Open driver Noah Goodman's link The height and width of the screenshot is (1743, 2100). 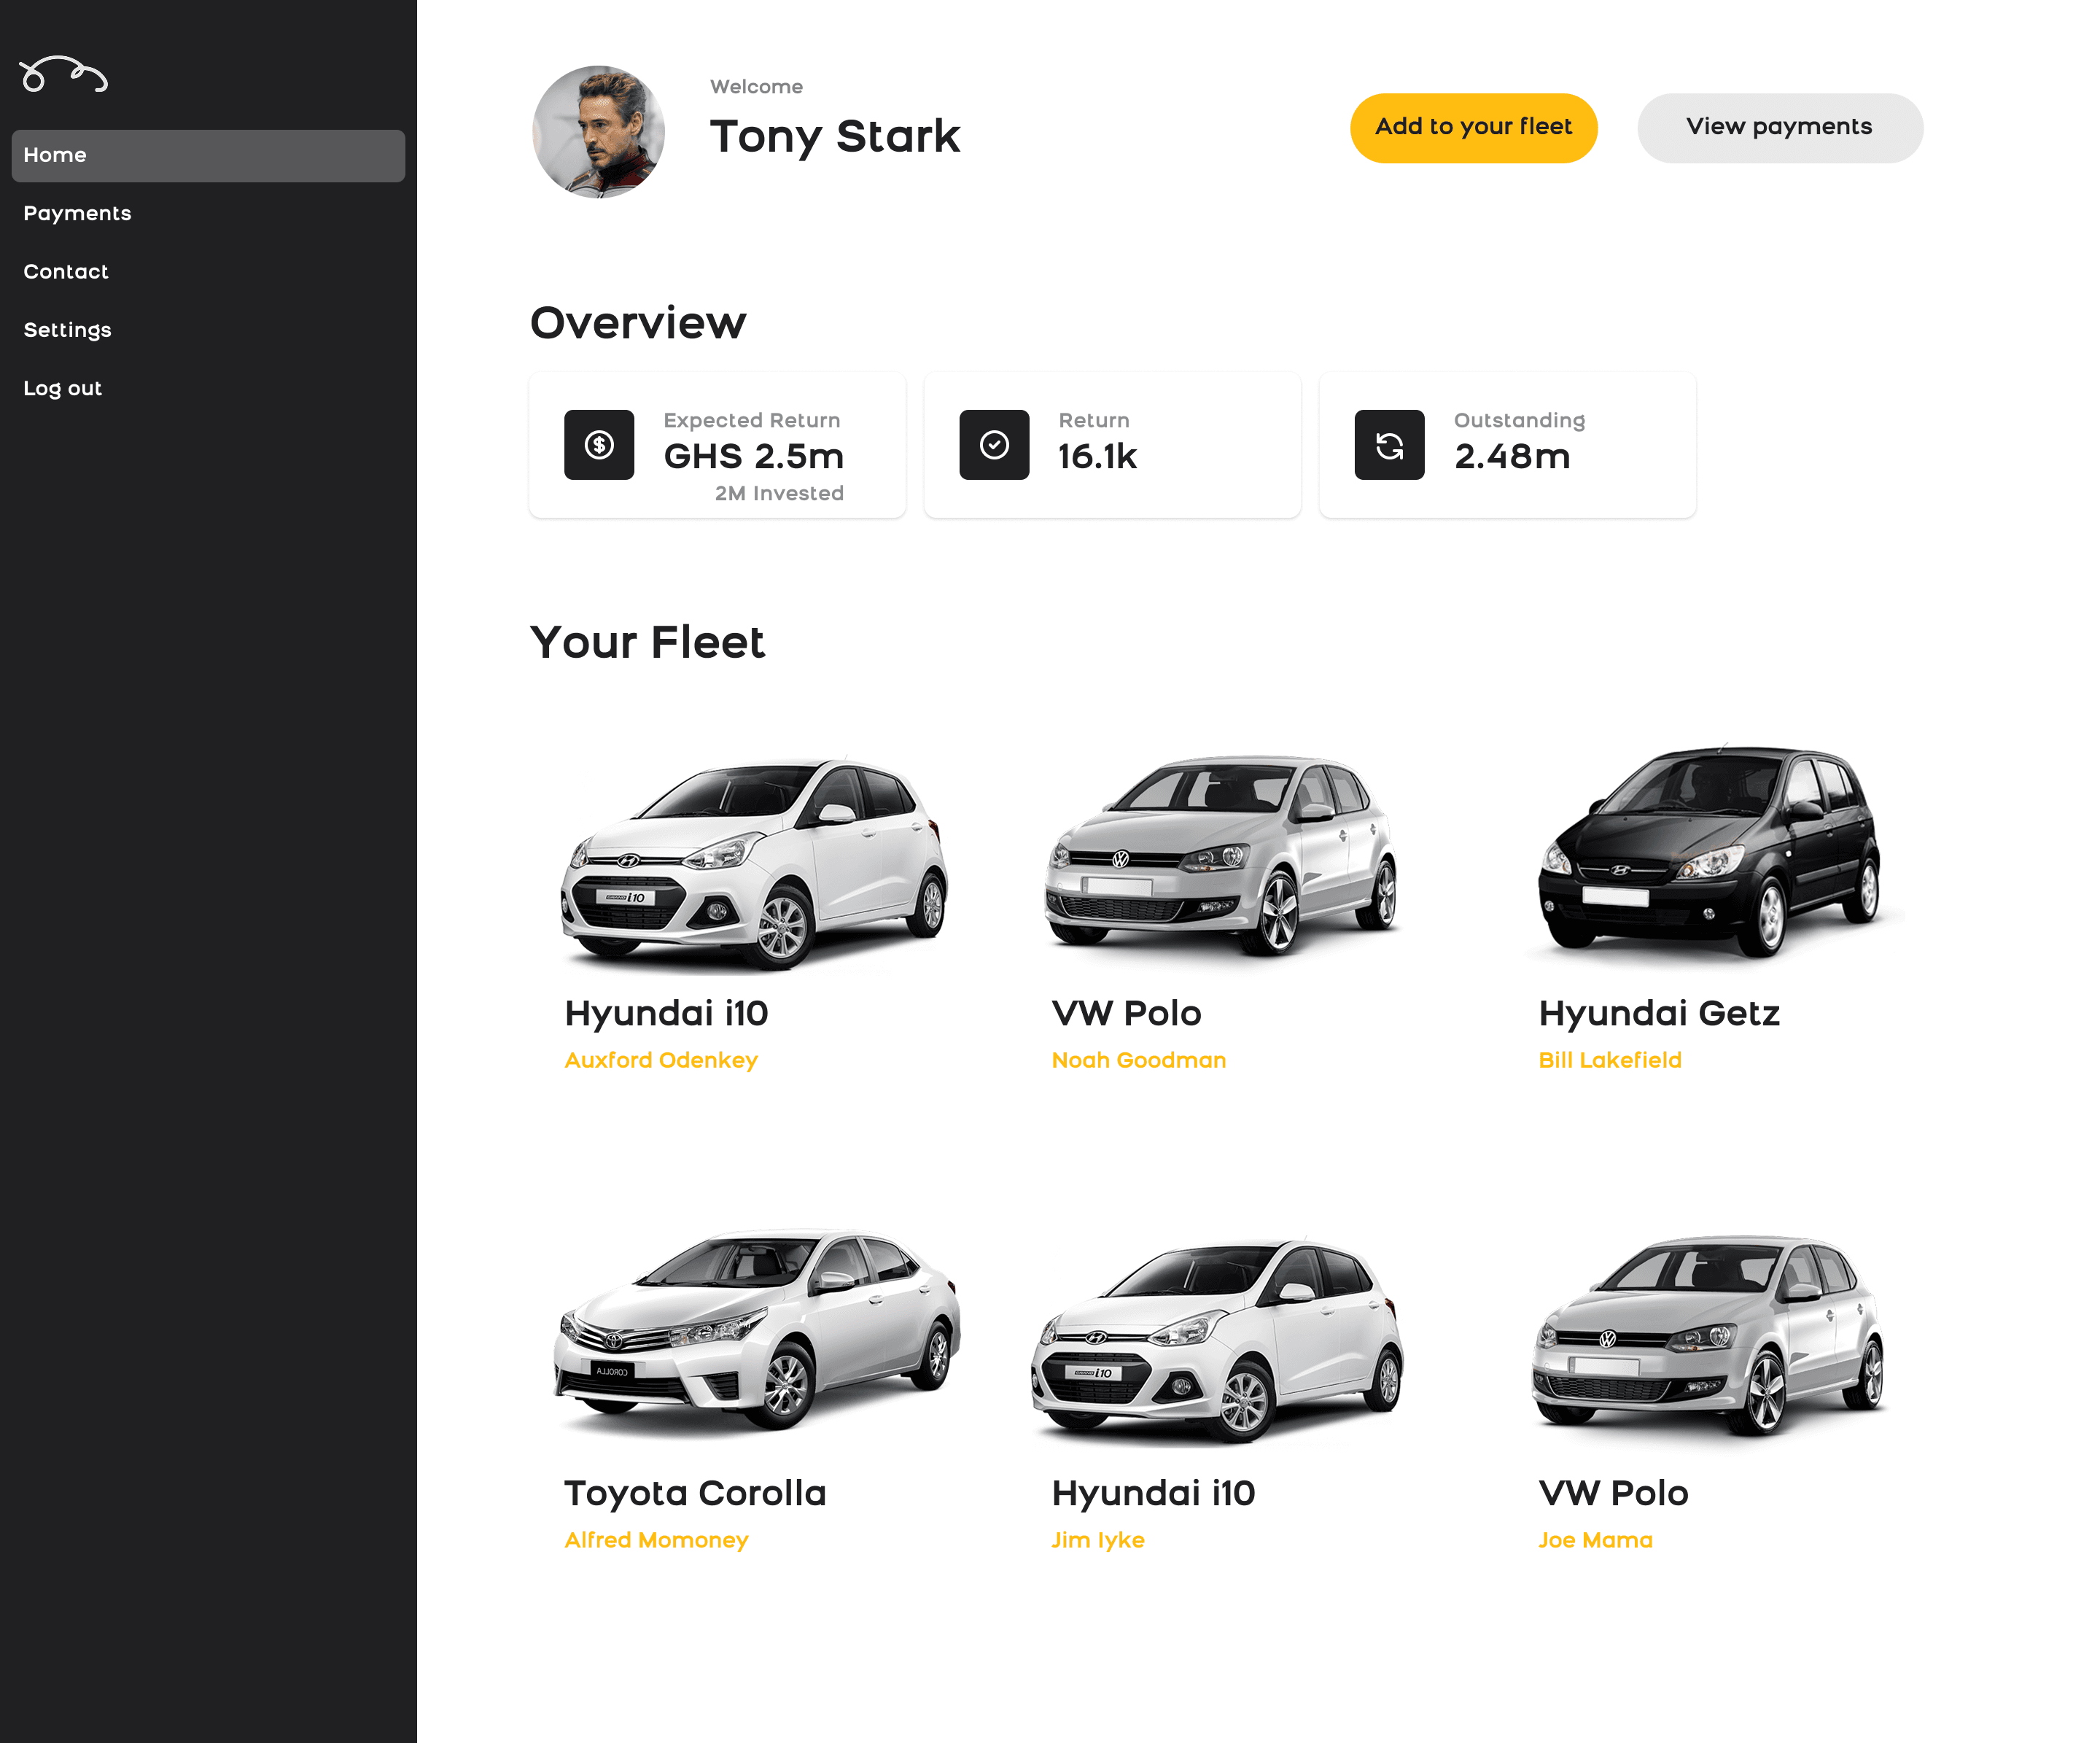[x=1138, y=1060]
